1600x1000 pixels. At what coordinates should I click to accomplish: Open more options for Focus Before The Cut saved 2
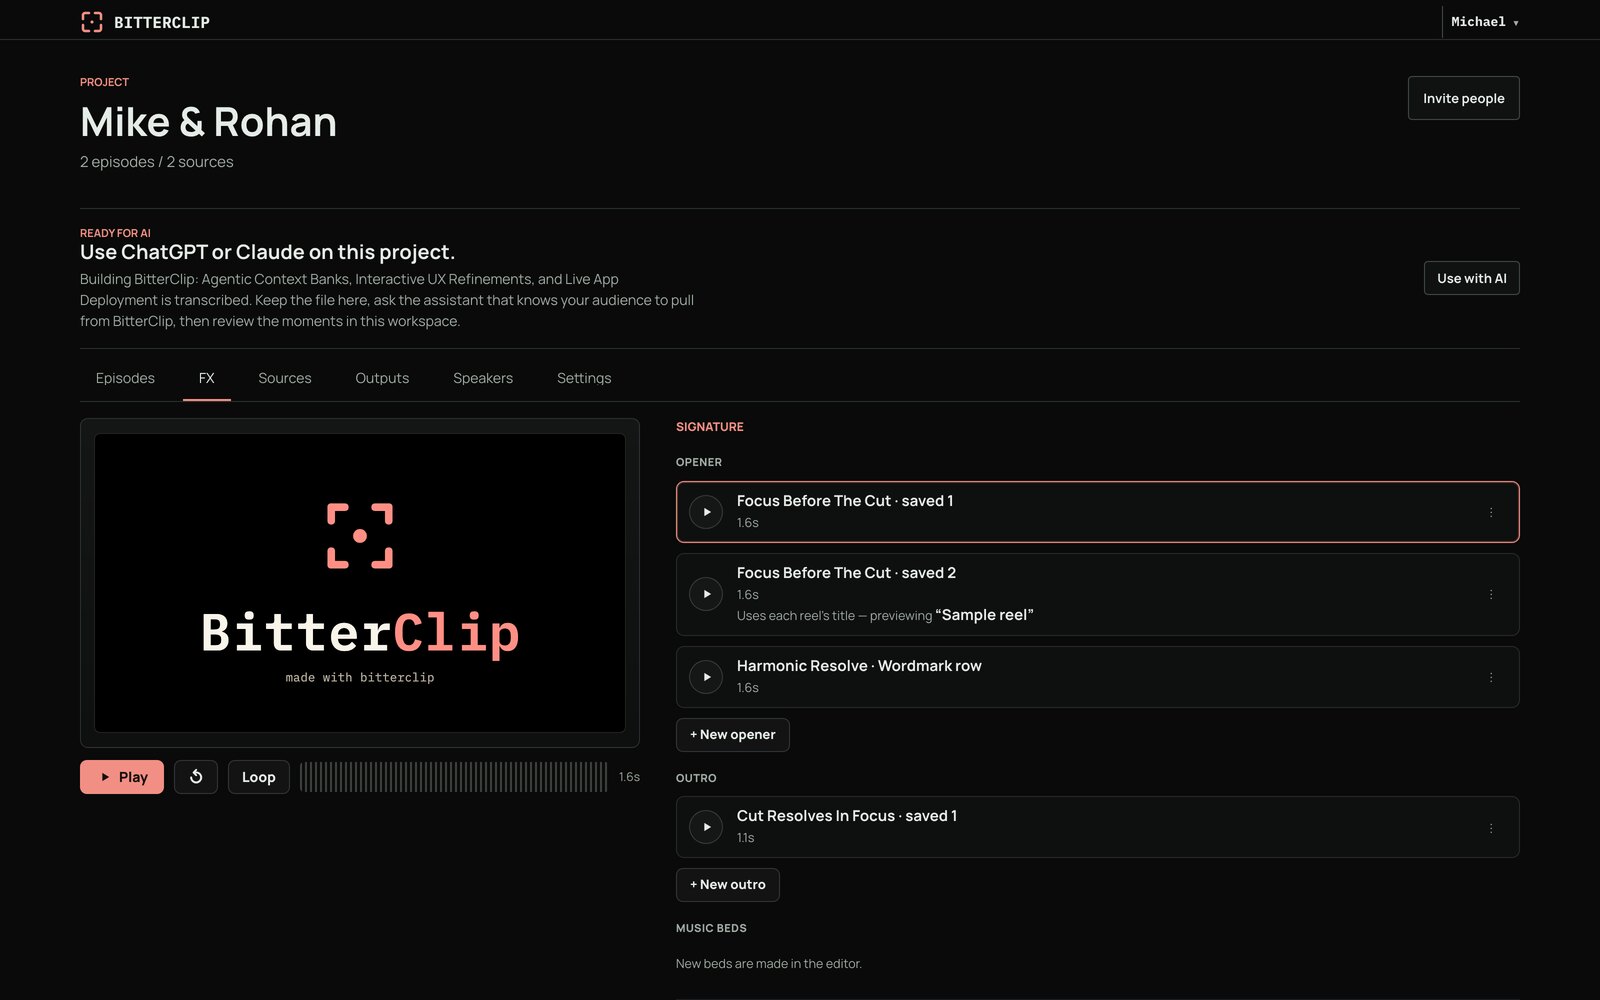click(1491, 594)
